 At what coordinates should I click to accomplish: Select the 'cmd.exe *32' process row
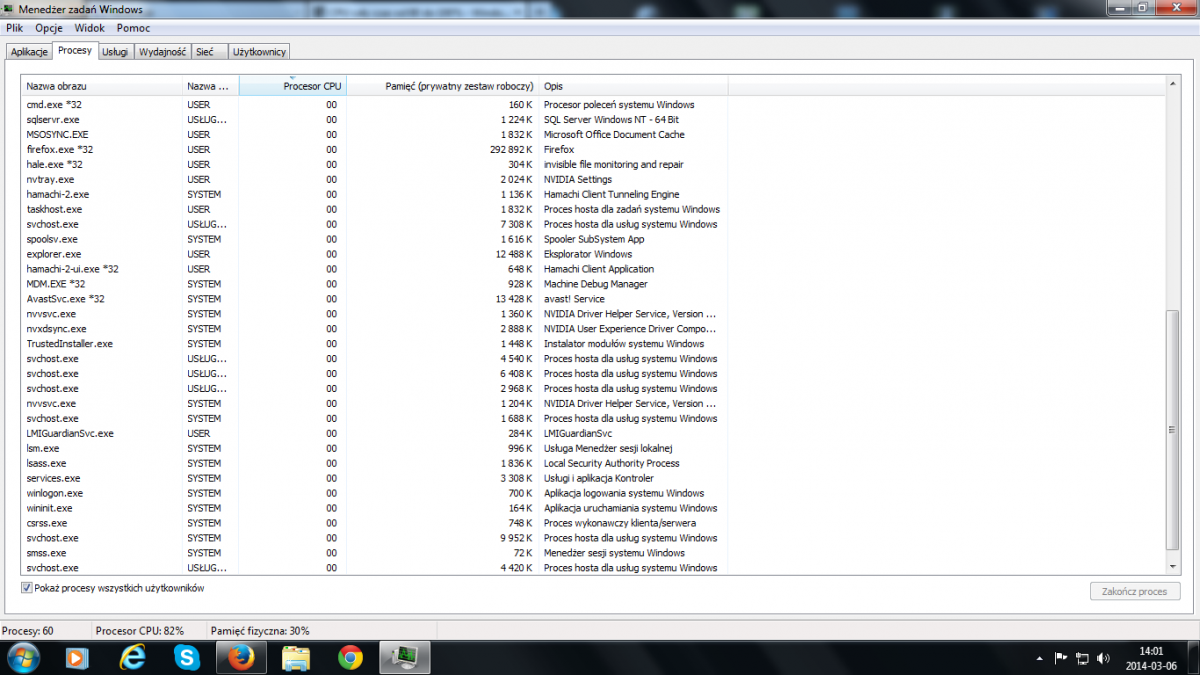(x=375, y=104)
